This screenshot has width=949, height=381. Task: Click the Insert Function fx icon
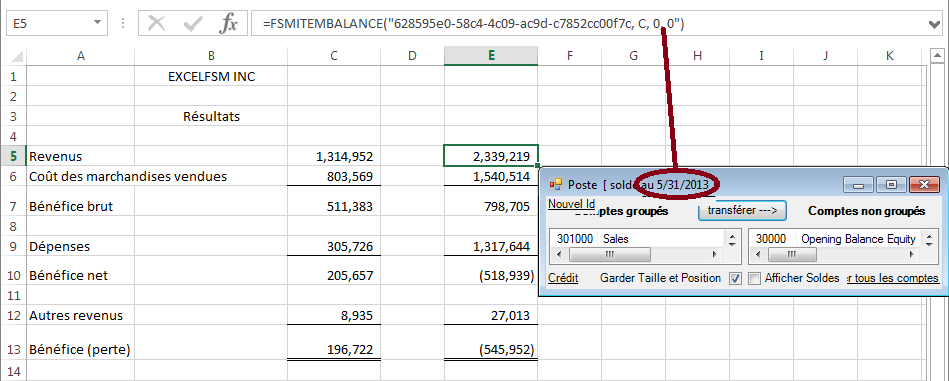click(229, 24)
